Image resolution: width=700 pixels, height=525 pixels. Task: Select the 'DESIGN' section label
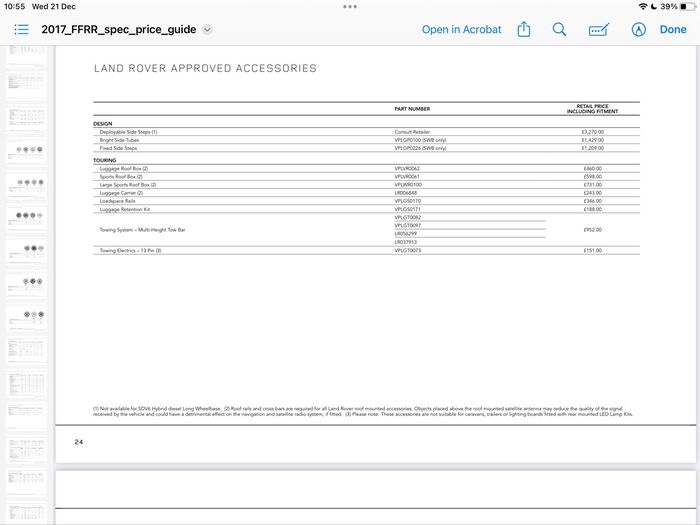coord(103,124)
